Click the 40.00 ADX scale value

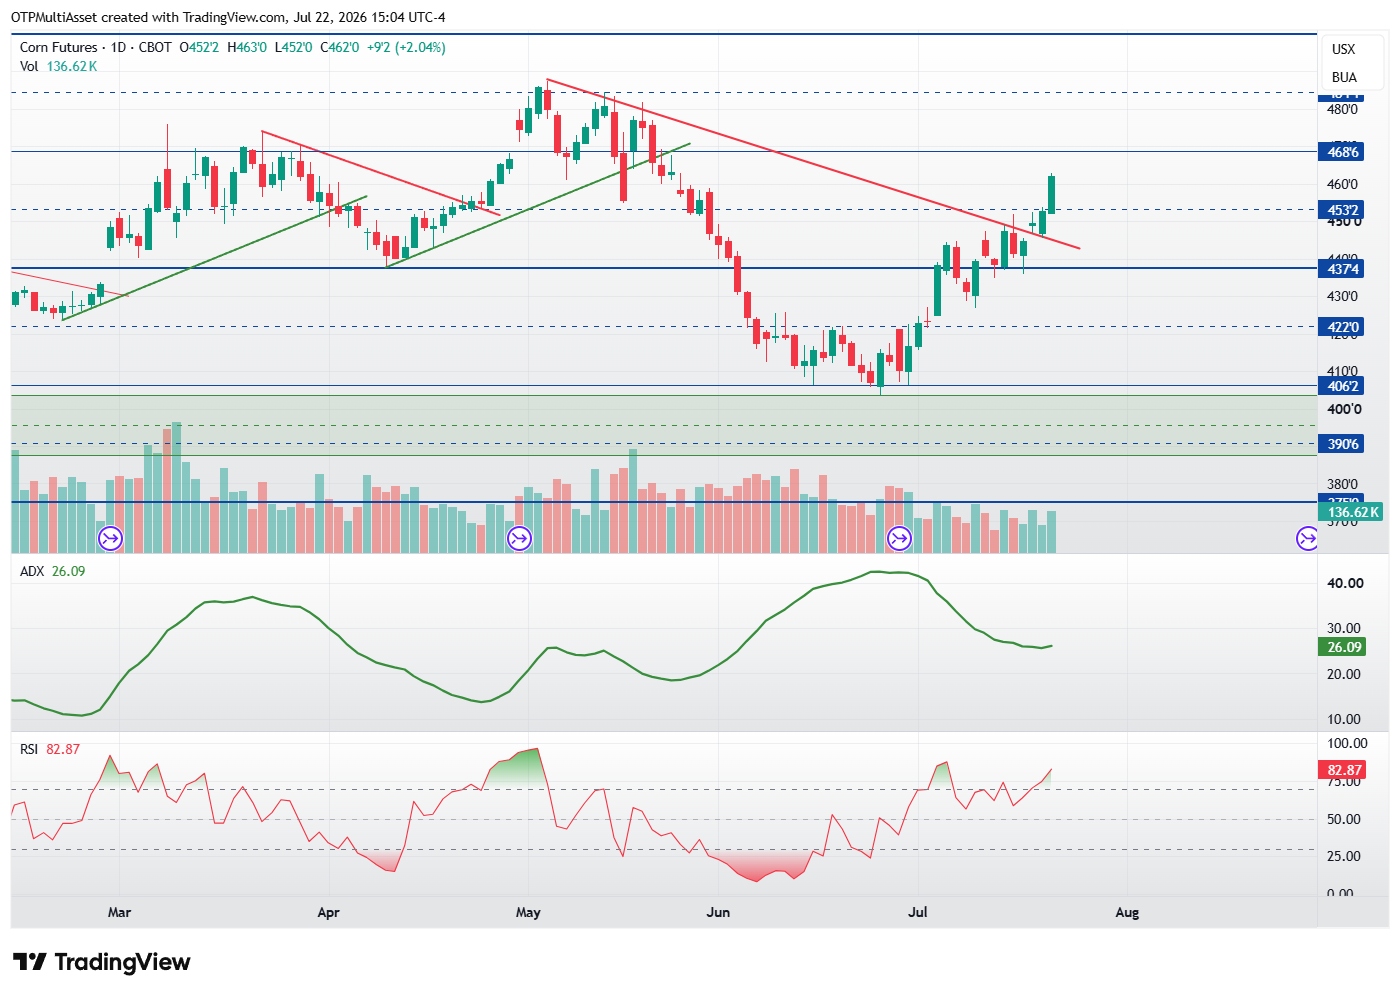1345,583
